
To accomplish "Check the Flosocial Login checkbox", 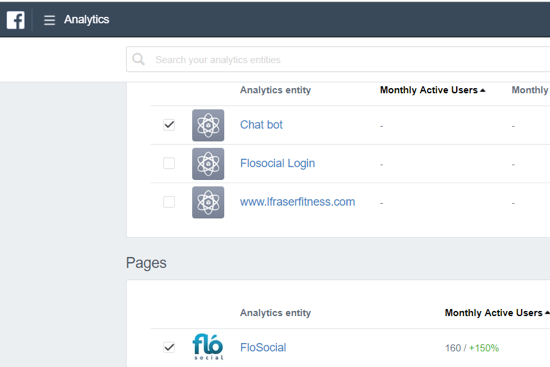I will coord(169,163).
